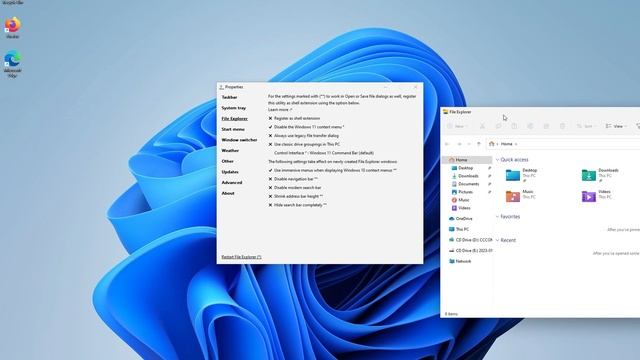This screenshot has width=640, height=360.
Task: Go back with the File Explorer back arrow
Action: 447,144
